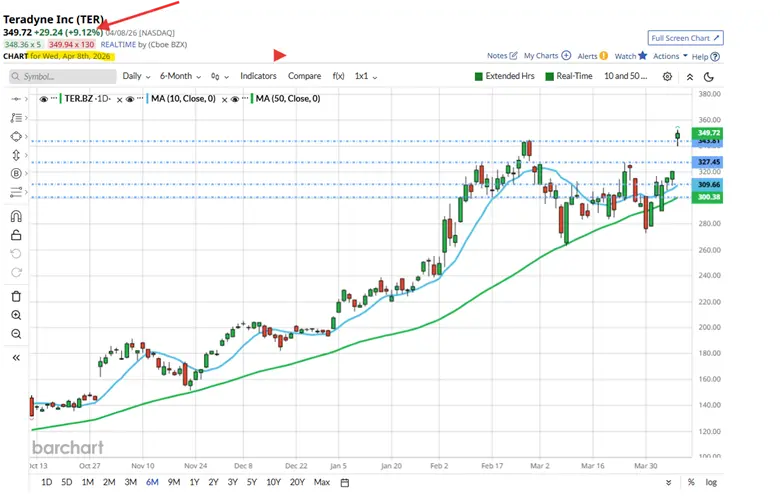The height and width of the screenshot is (502, 780).
Task: Click the Compare button
Action: pos(304,76)
